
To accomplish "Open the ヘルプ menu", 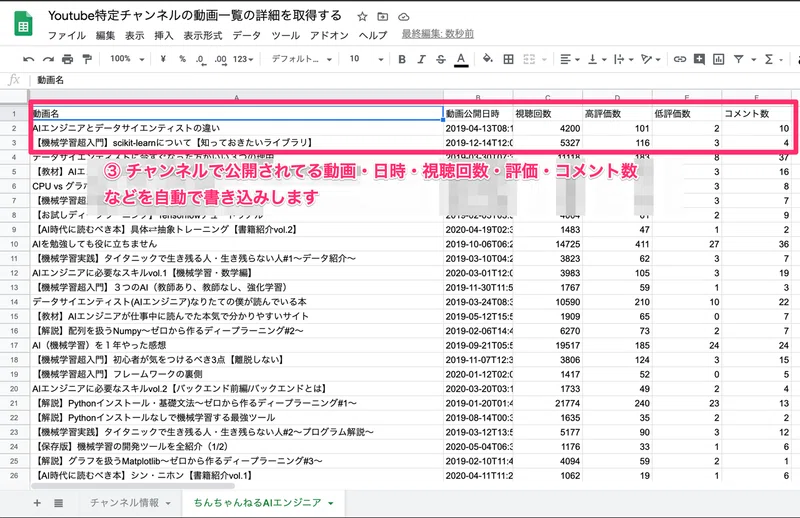I will [x=373, y=35].
